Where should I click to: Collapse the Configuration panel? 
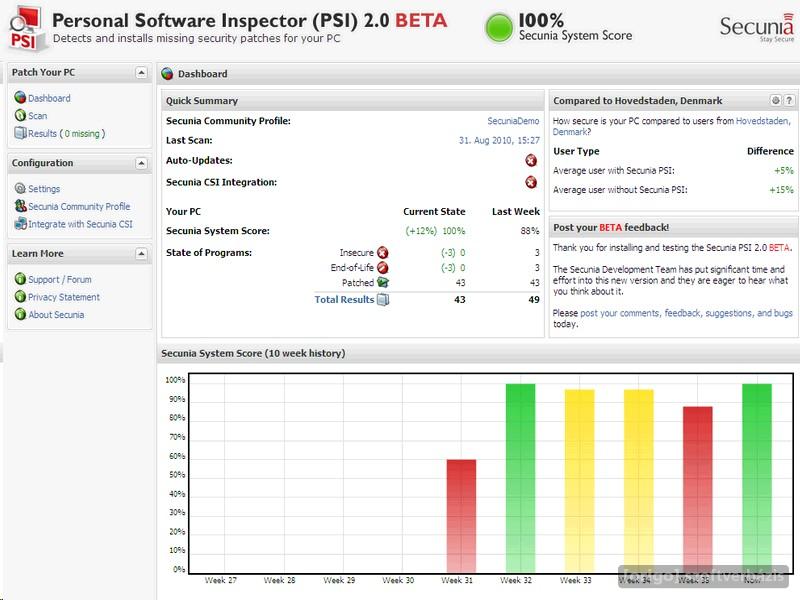(141, 163)
